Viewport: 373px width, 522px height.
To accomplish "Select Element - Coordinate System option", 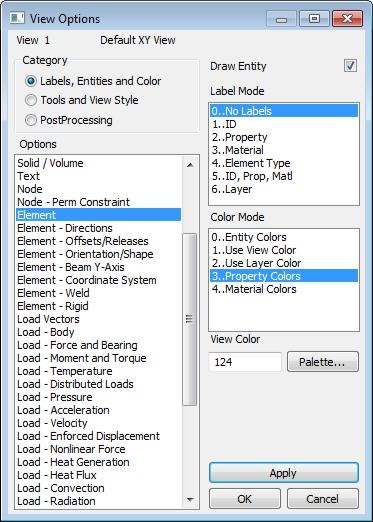I will coord(99,280).
